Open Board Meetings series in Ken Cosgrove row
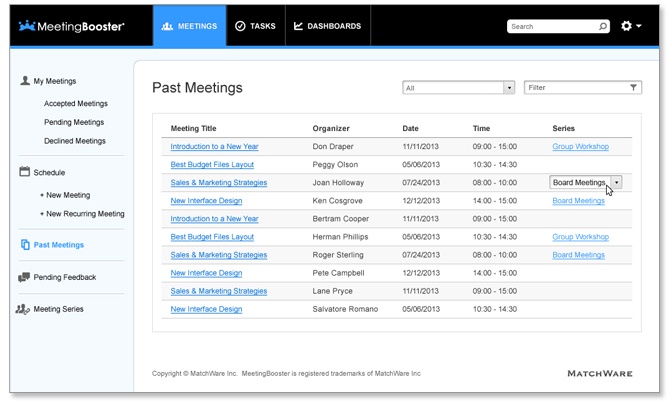Image resolution: width=669 pixels, height=404 pixels. 579,201
